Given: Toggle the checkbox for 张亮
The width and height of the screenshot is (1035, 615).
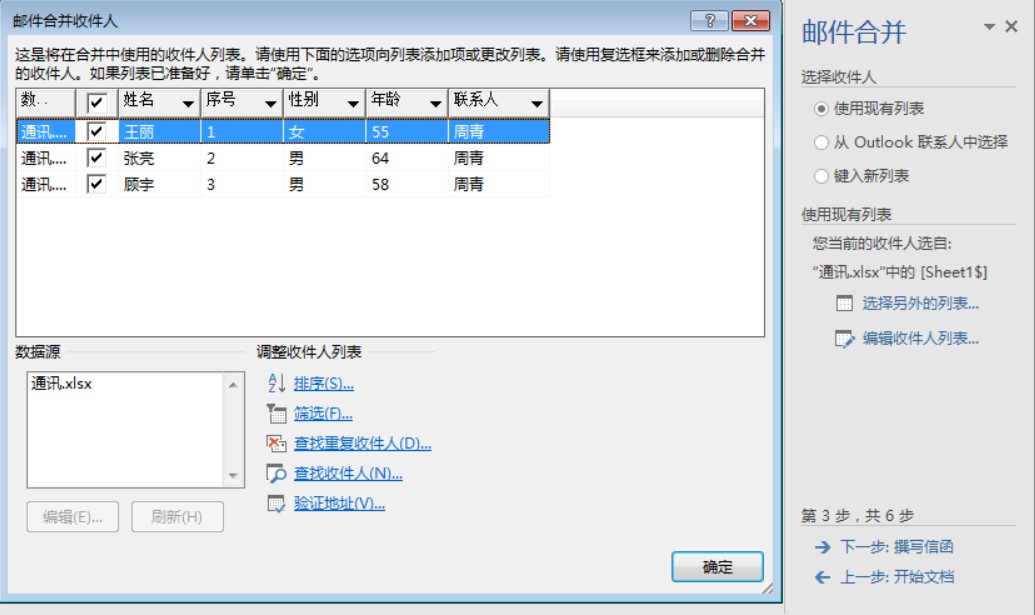Looking at the screenshot, I should click(96, 158).
